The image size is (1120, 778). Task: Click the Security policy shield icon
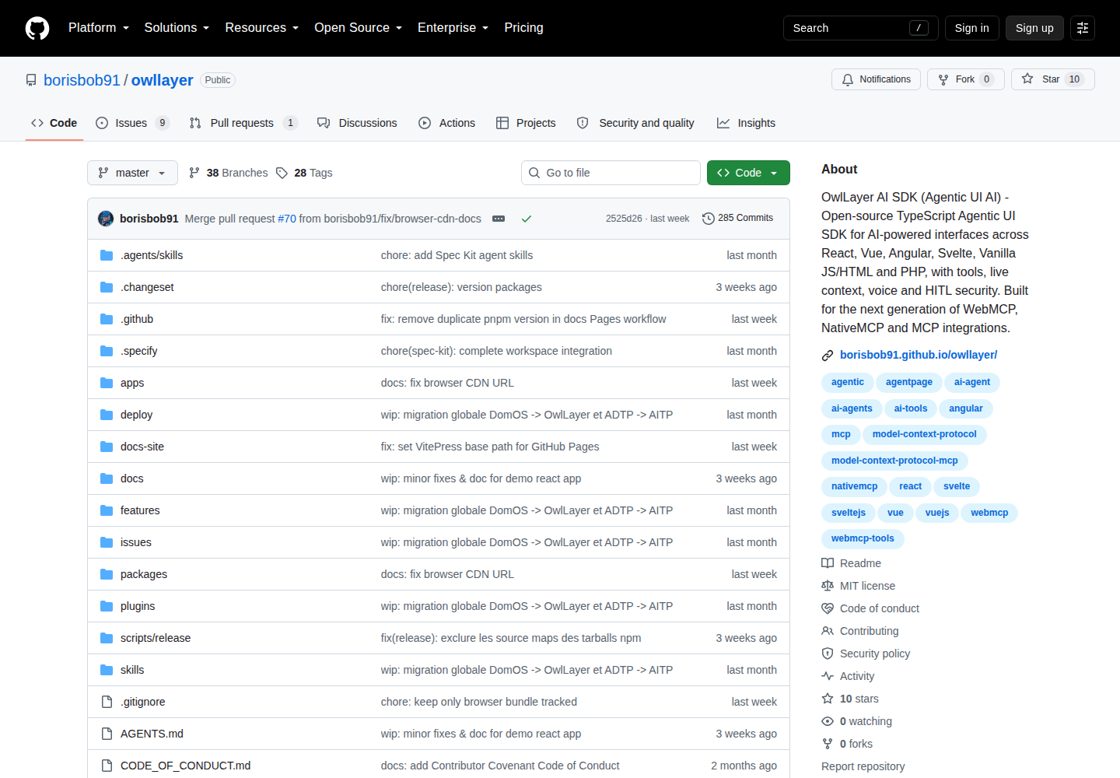[827, 654]
